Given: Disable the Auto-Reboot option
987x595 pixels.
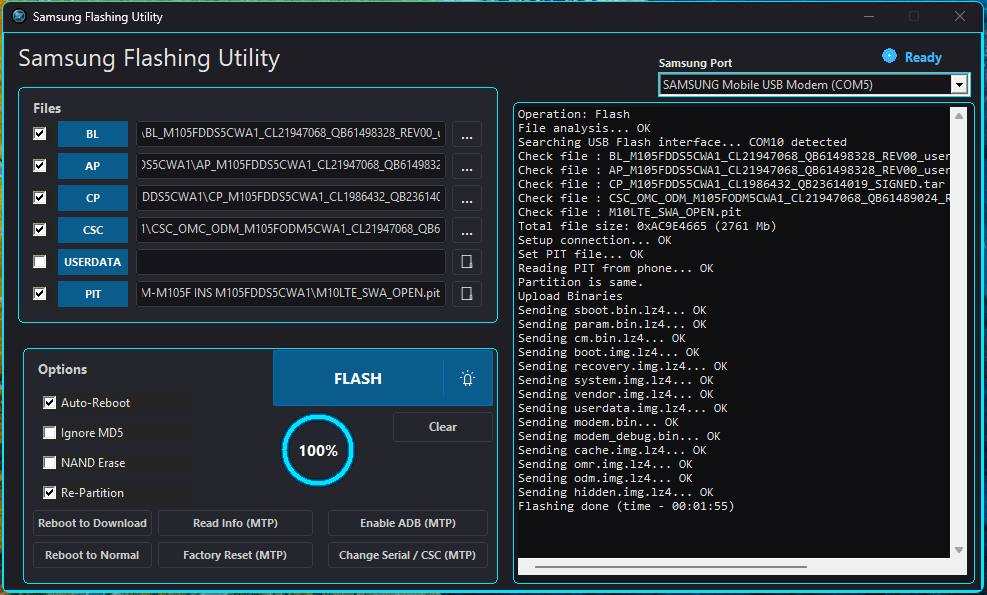Looking at the screenshot, I should tap(50, 402).
